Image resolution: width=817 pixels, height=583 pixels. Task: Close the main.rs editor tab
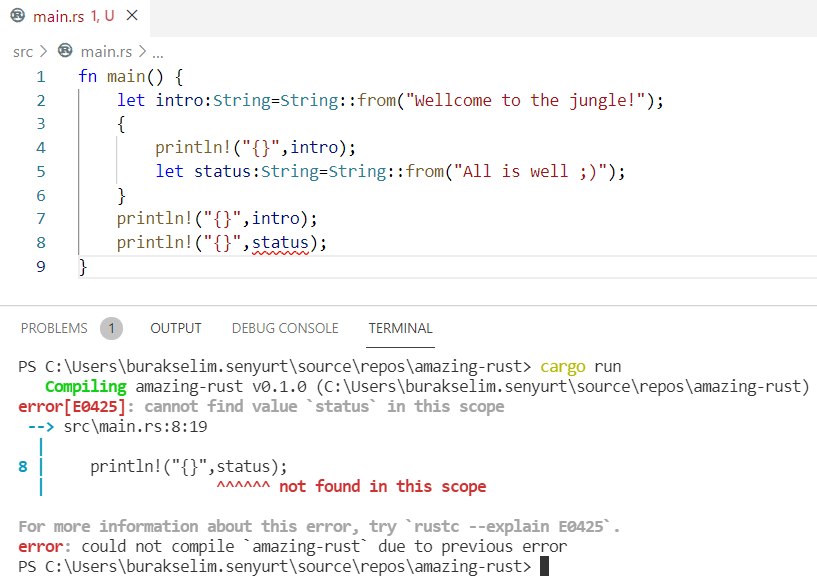tap(132, 17)
